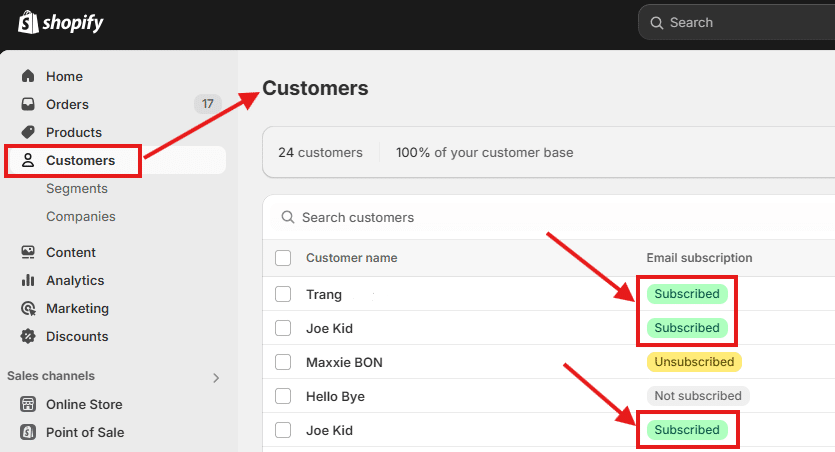Select Customers in the sidebar

80,160
